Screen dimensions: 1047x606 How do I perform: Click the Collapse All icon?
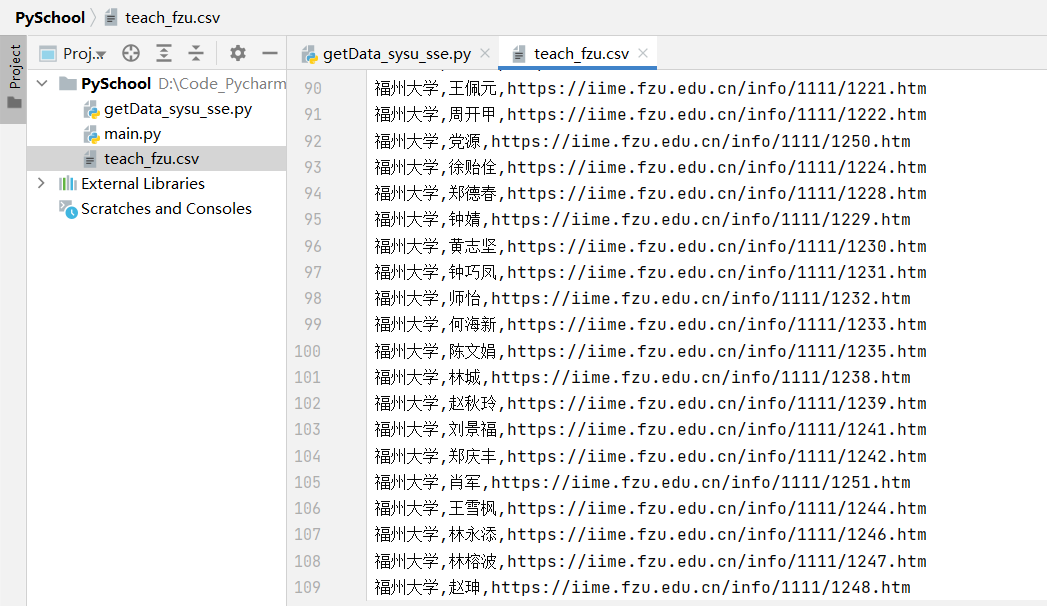196,53
